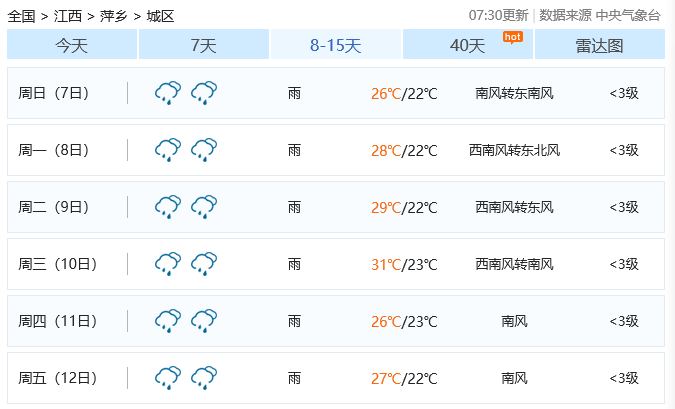
Task: Go to 全国 breadcrumb link
Action: click(x=22, y=16)
